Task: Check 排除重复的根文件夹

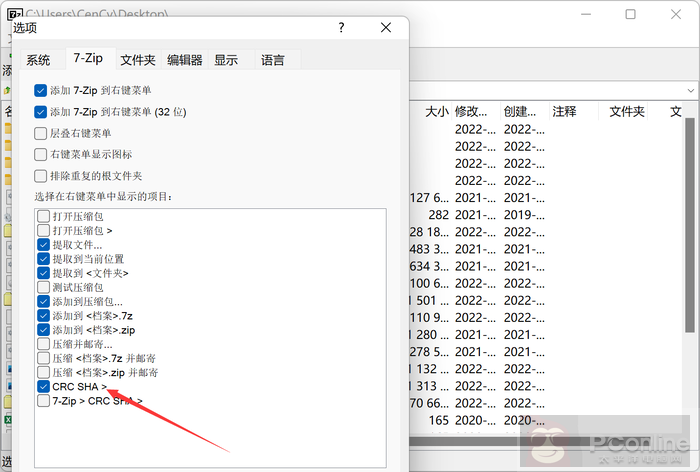Action: (41, 176)
